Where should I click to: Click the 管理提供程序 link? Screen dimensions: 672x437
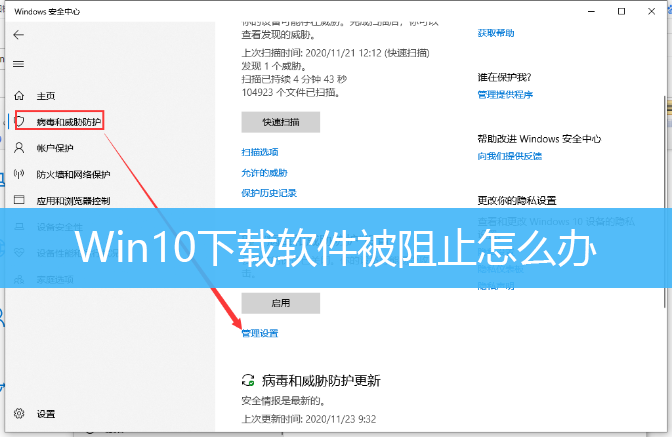[x=505, y=95]
